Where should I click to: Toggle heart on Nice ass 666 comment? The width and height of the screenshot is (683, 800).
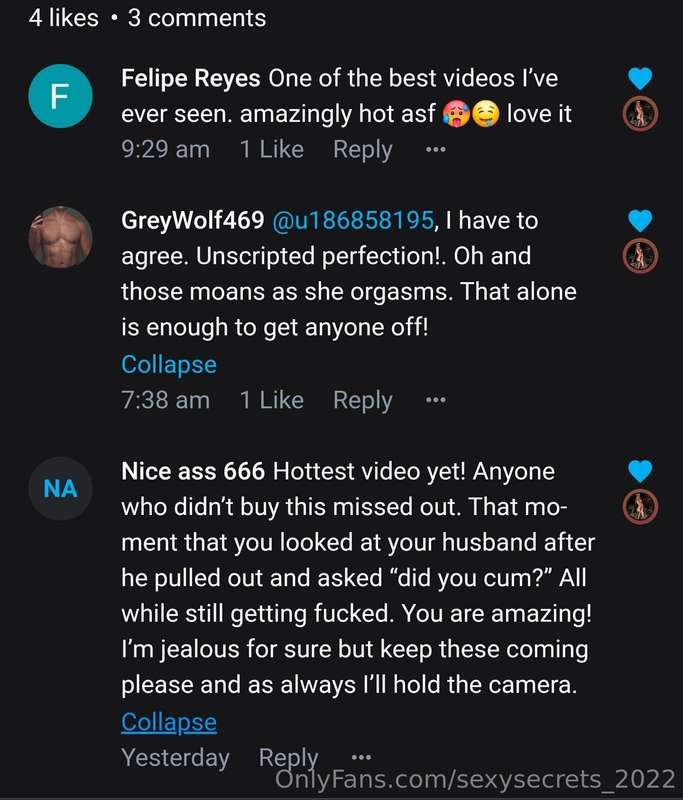[640, 471]
